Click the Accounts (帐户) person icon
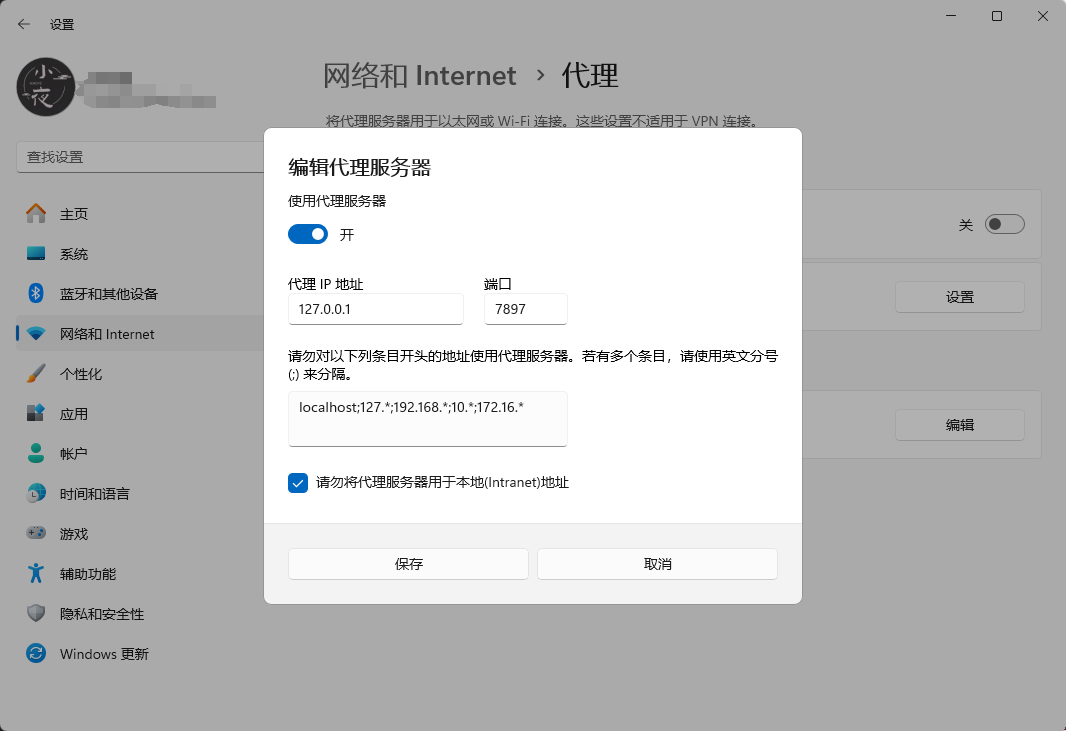This screenshot has width=1066, height=731. click(36, 454)
